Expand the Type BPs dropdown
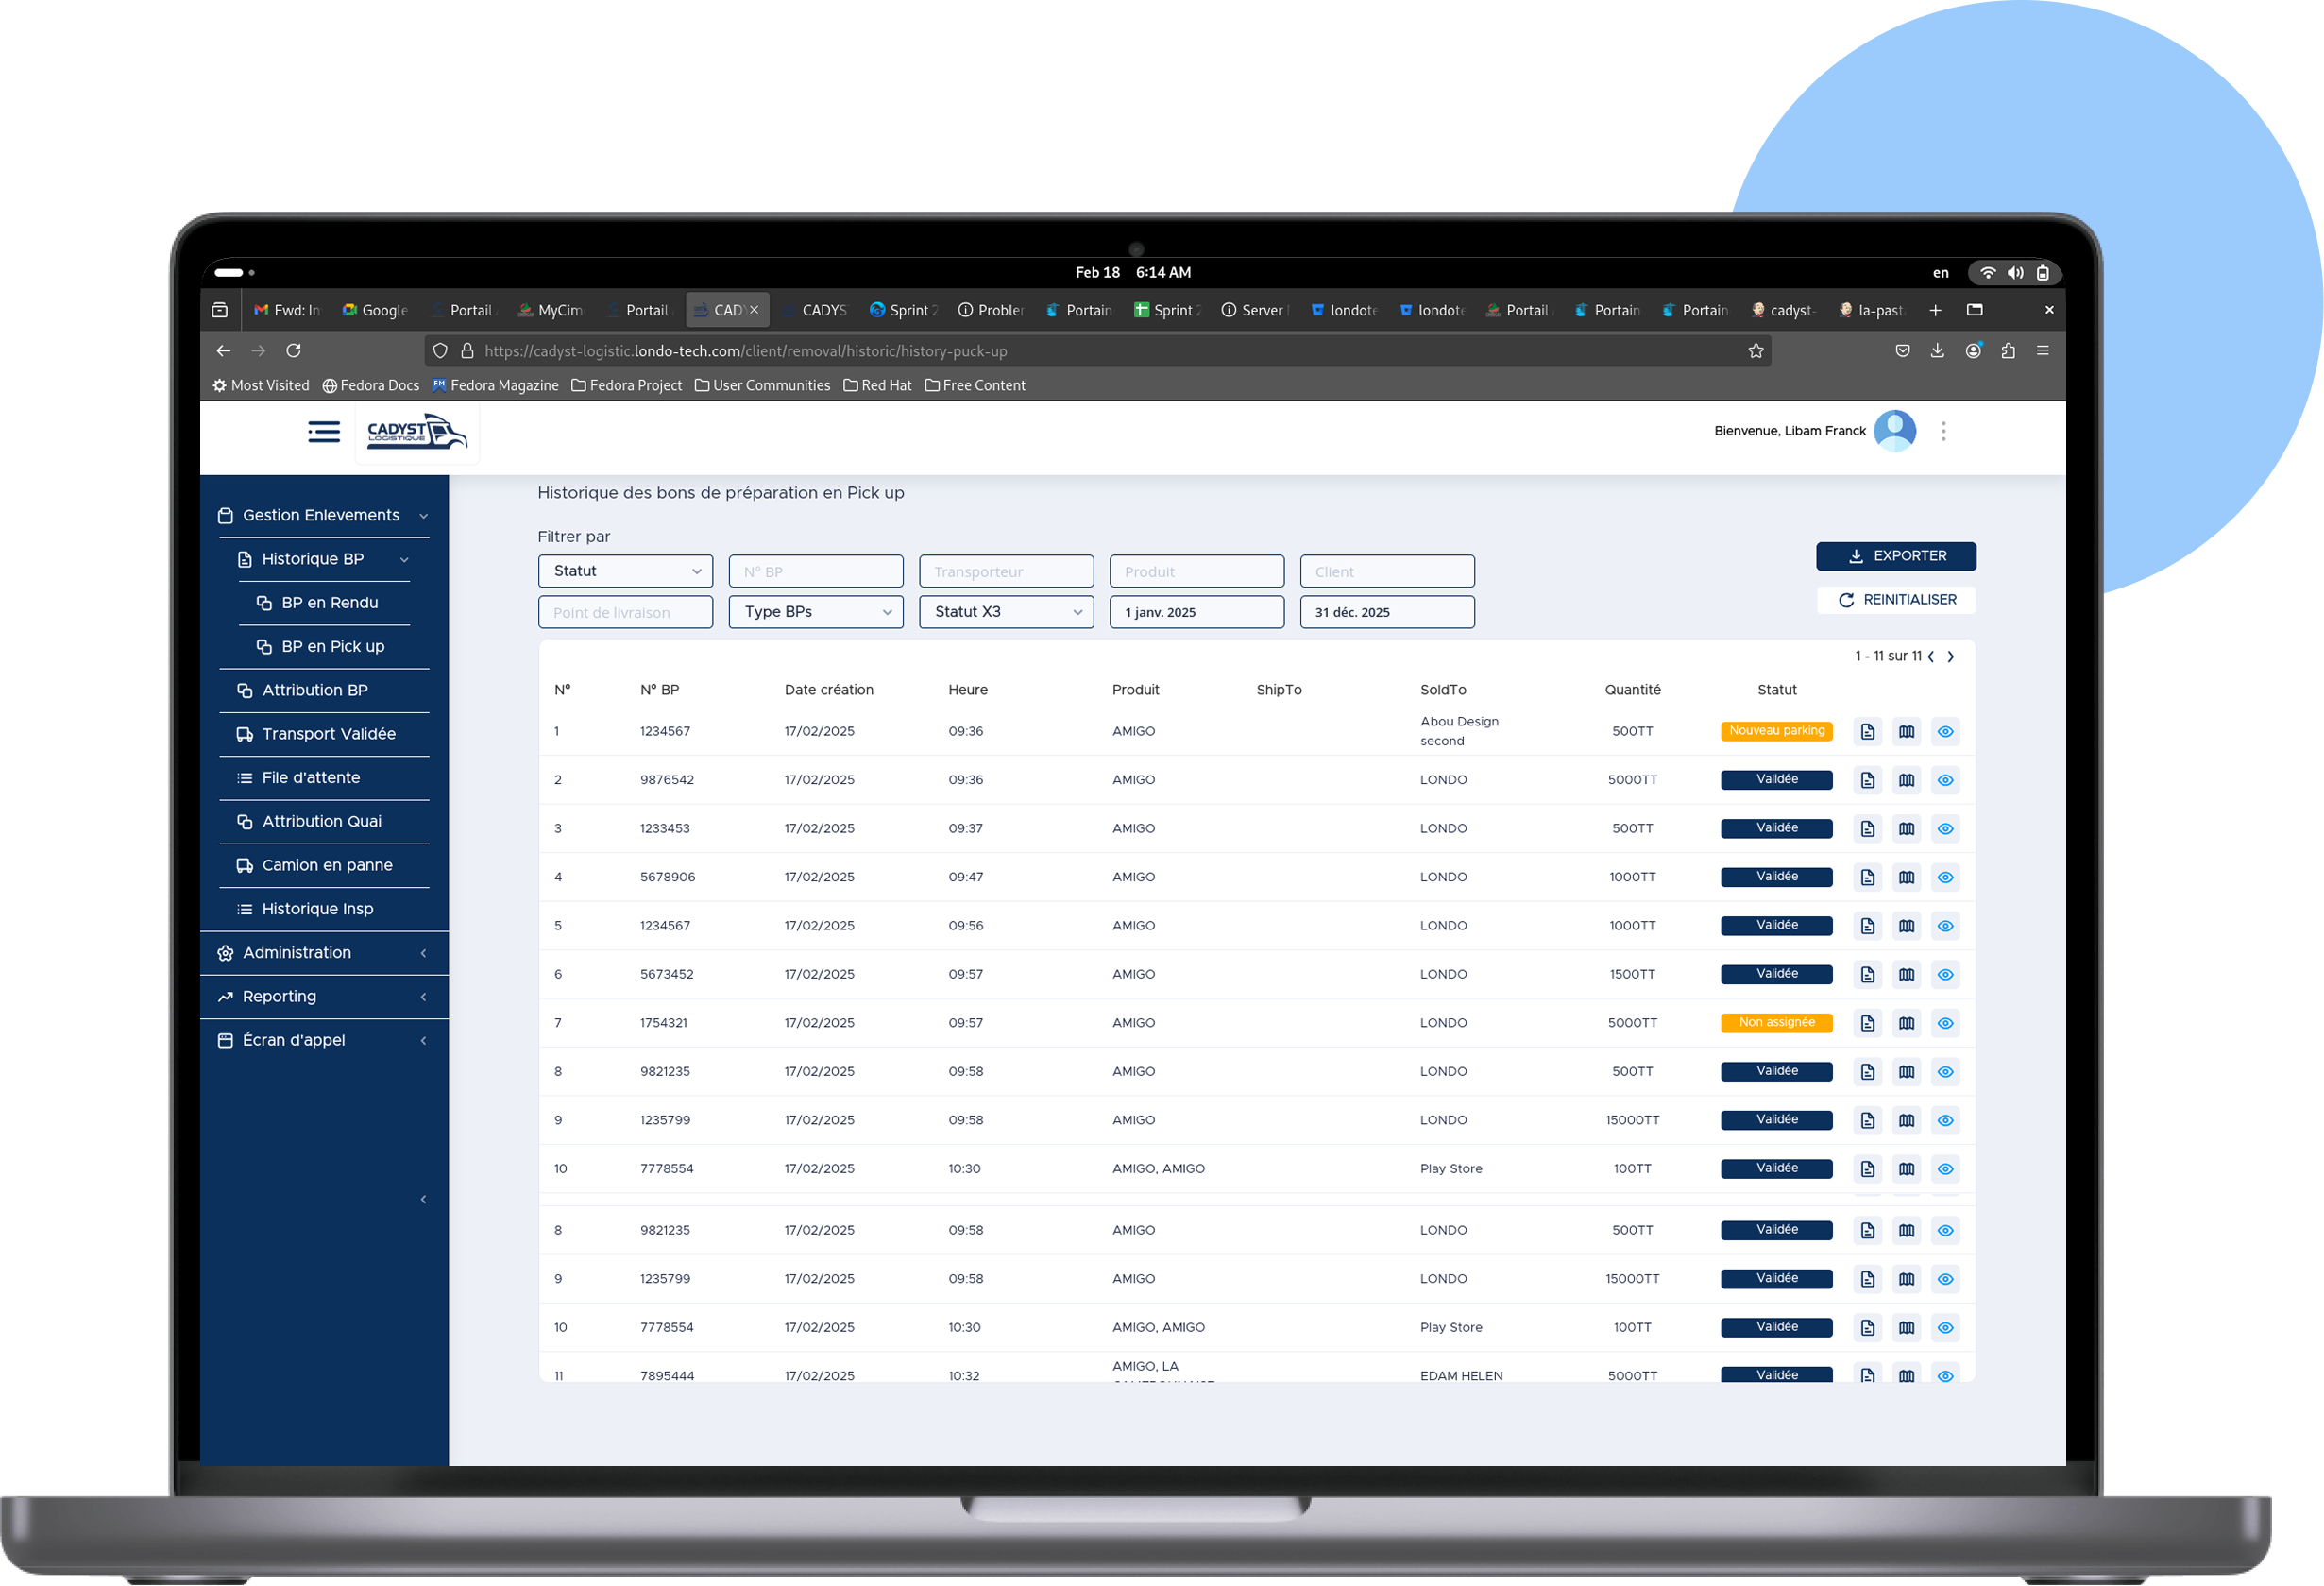 815,611
